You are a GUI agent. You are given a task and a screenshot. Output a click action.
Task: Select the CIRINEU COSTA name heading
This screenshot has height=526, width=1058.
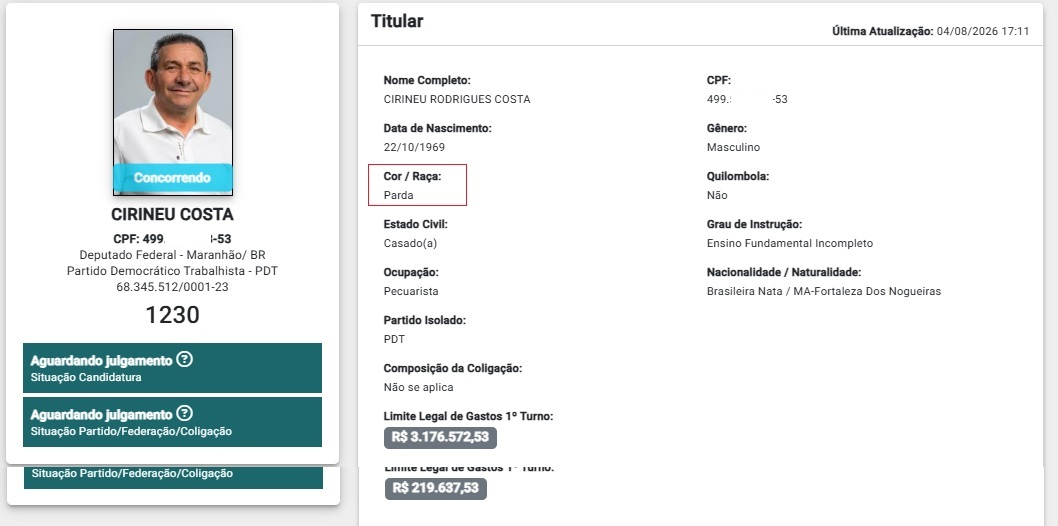(173, 214)
